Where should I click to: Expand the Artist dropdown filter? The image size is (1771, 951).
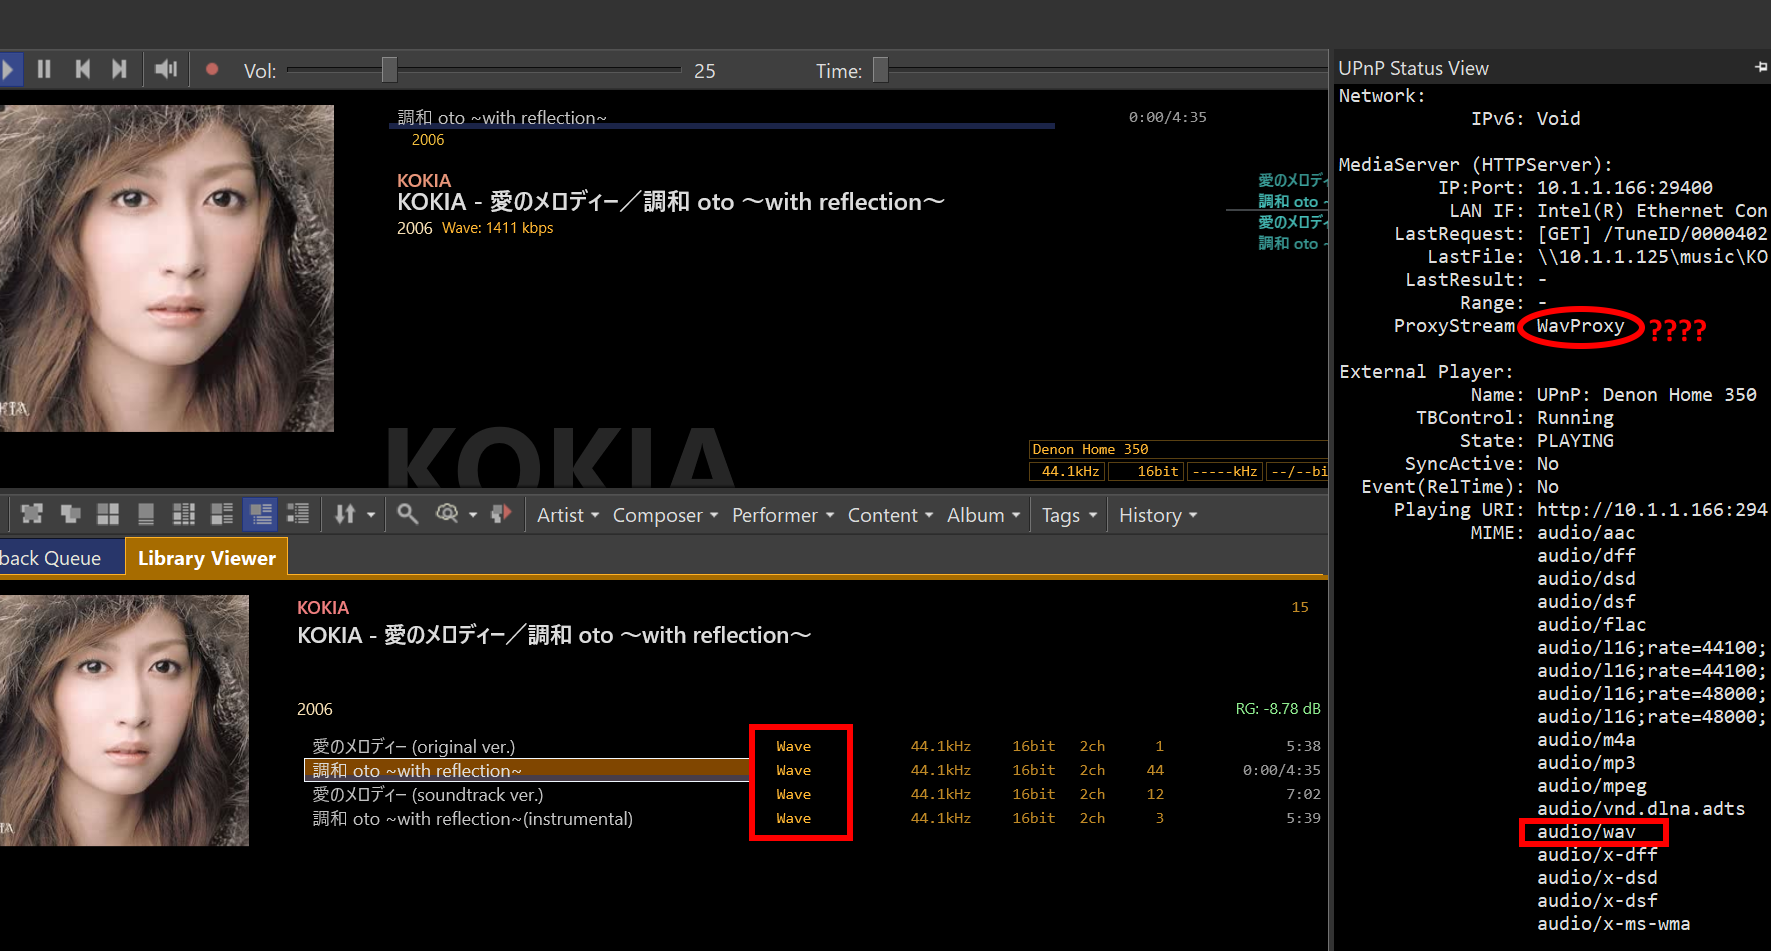coord(567,515)
